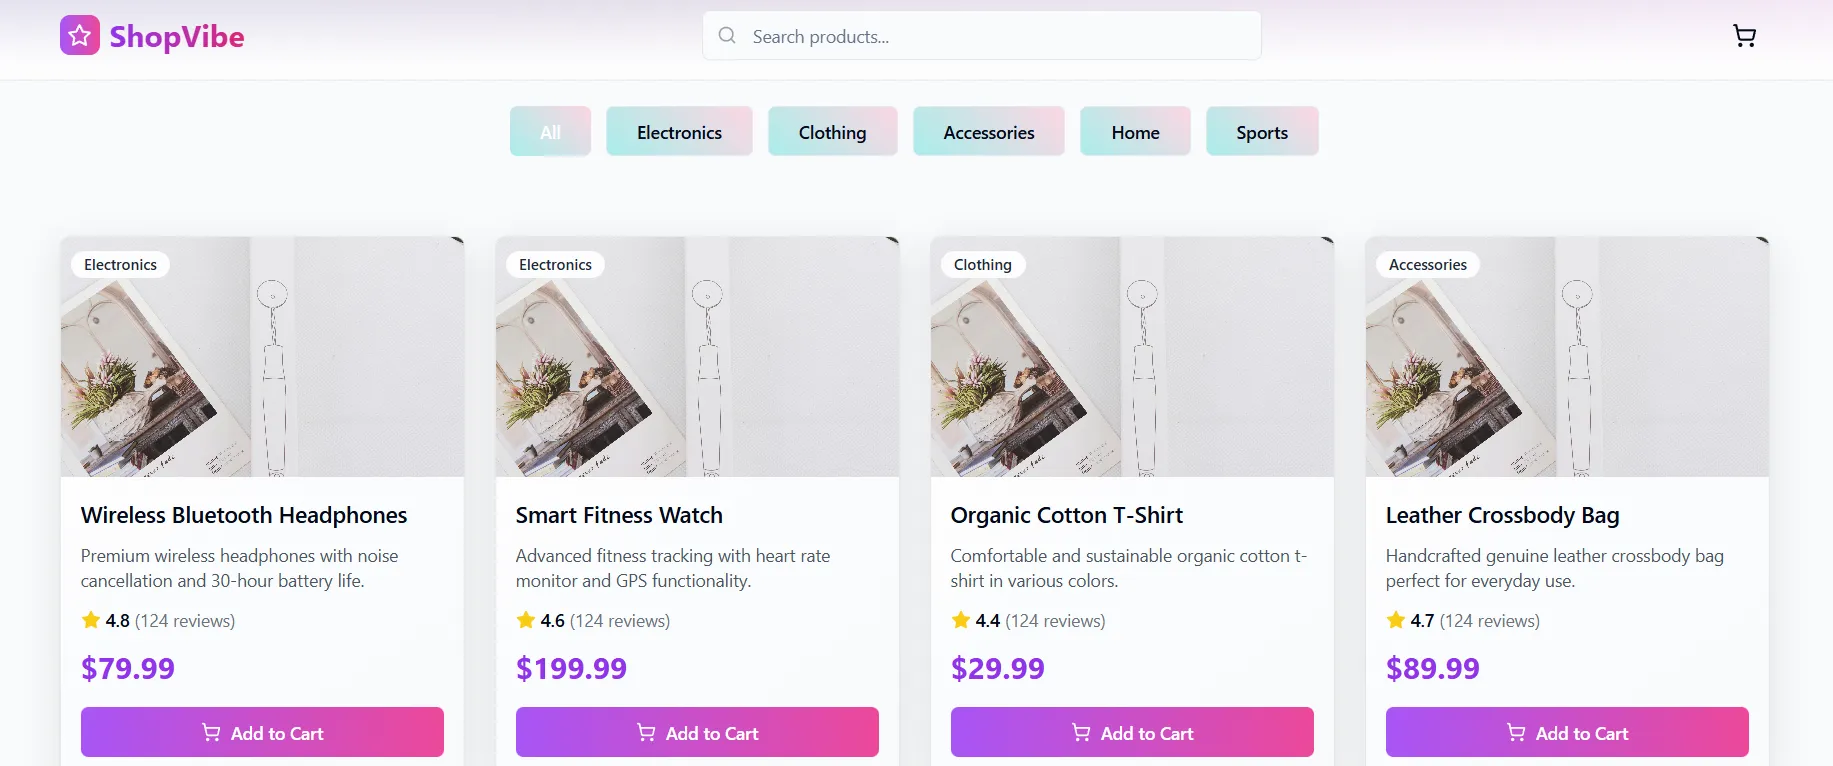Open the shopping cart icon

1744,36
